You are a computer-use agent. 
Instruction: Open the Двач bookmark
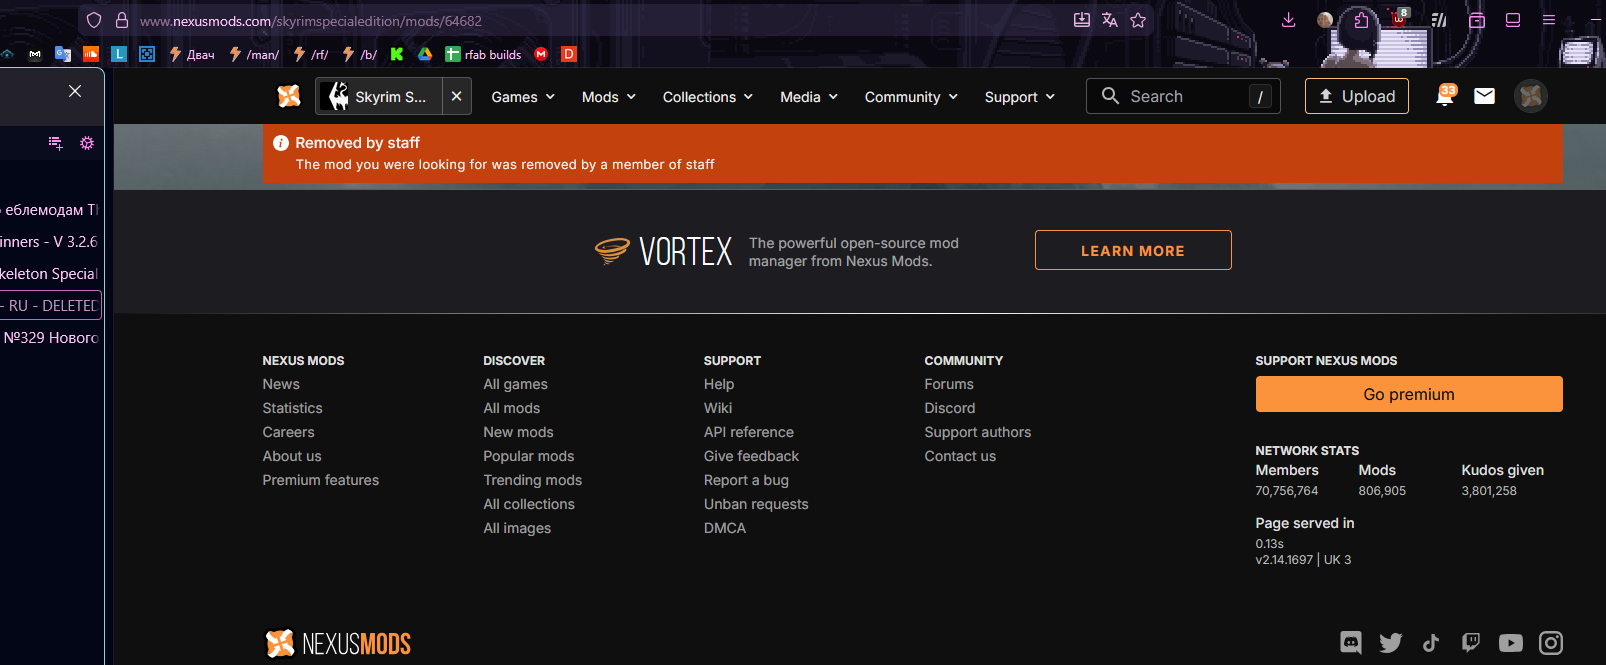[192, 54]
